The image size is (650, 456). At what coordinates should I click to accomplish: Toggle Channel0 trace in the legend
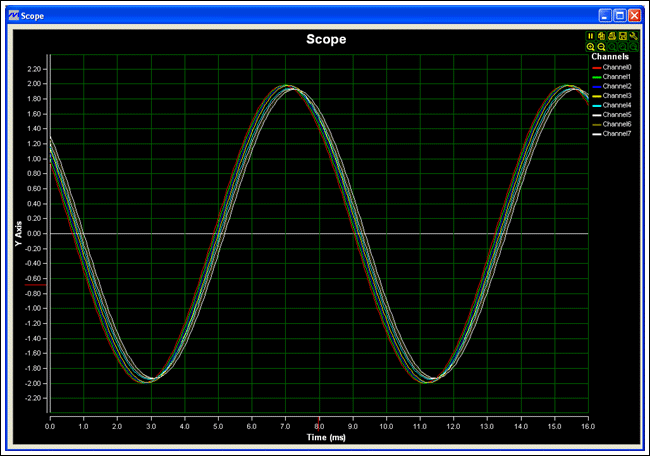pyautogui.click(x=617, y=67)
